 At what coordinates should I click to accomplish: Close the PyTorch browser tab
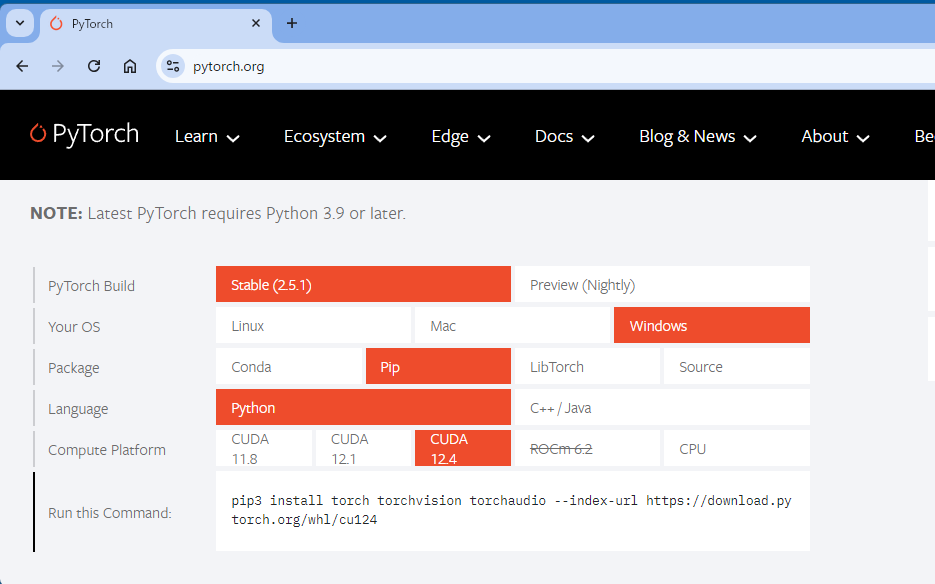256,23
